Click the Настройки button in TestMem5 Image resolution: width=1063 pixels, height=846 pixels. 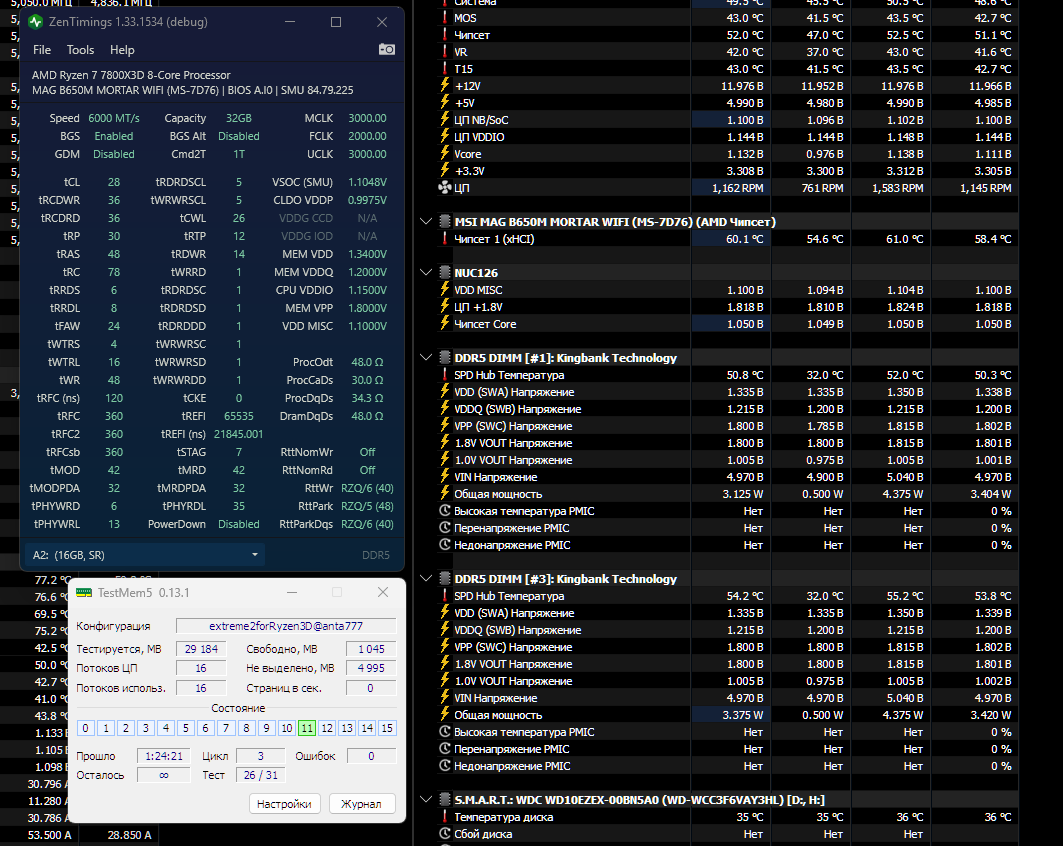coord(284,803)
